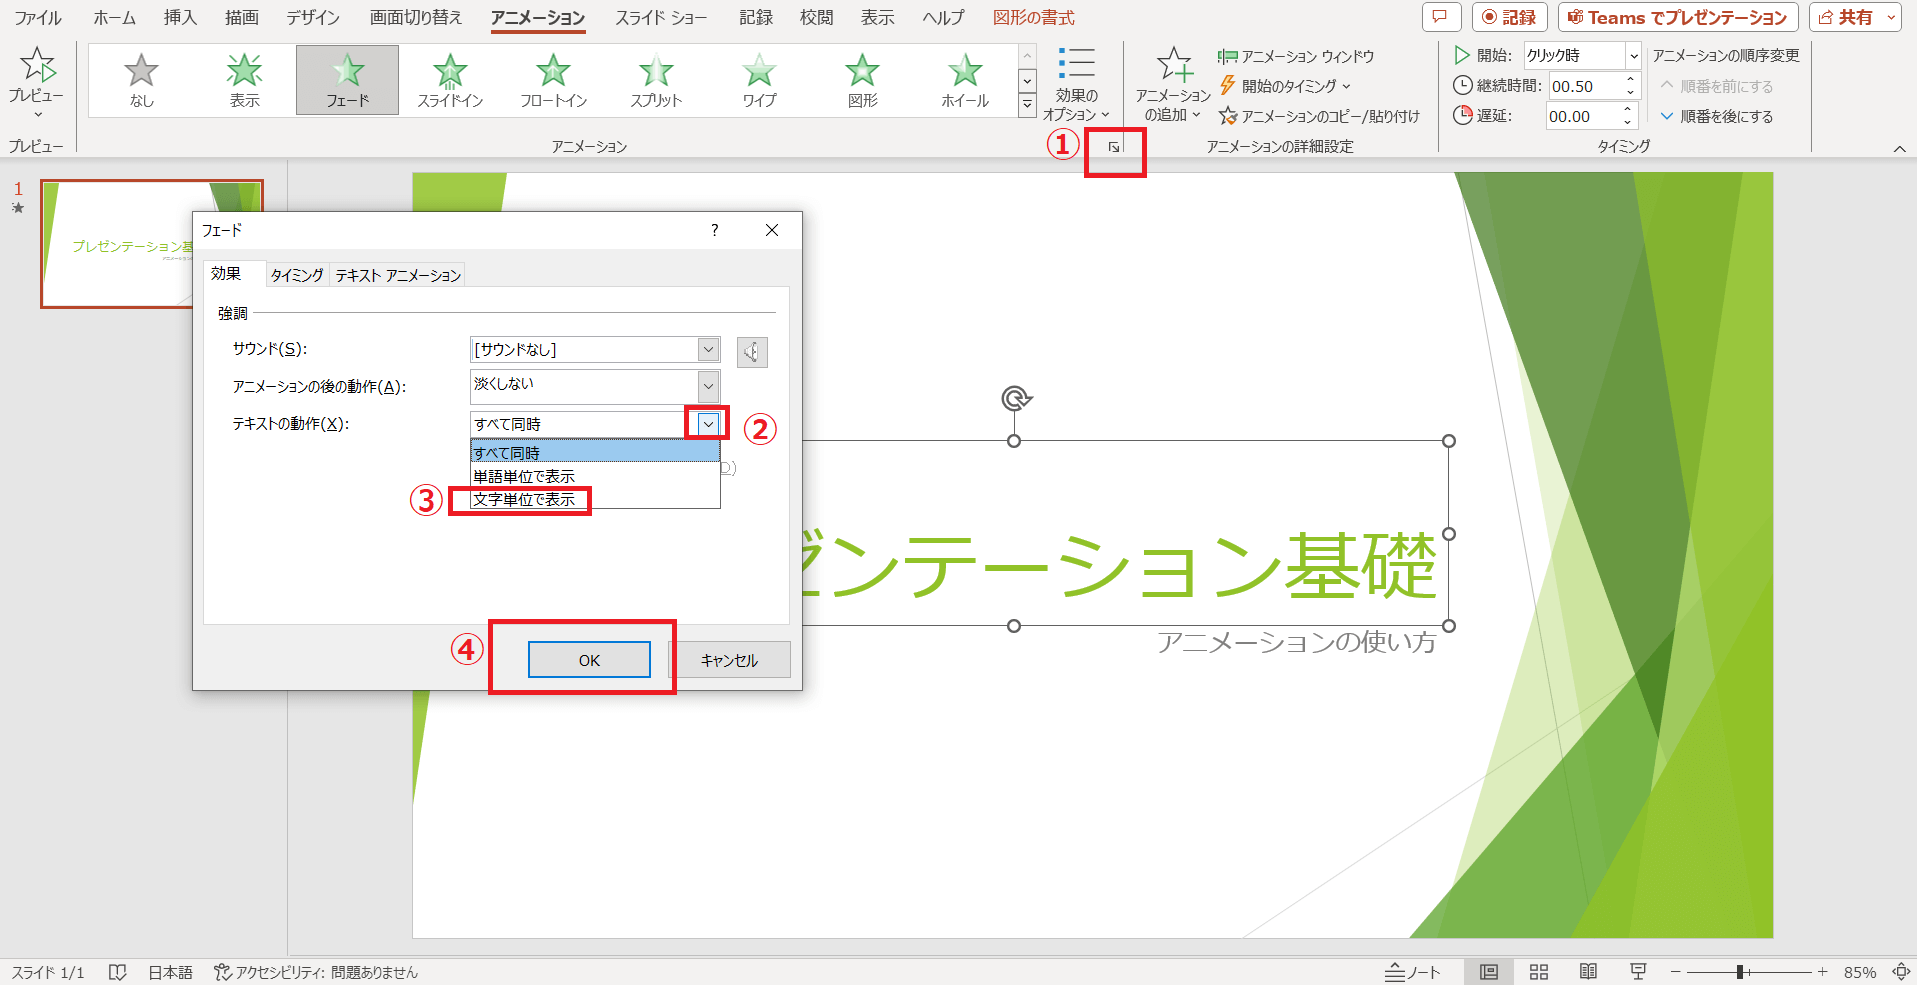1917x985 pixels.
Task: Click Teams でプレゼンテーション button
Action: tap(1678, 17)
